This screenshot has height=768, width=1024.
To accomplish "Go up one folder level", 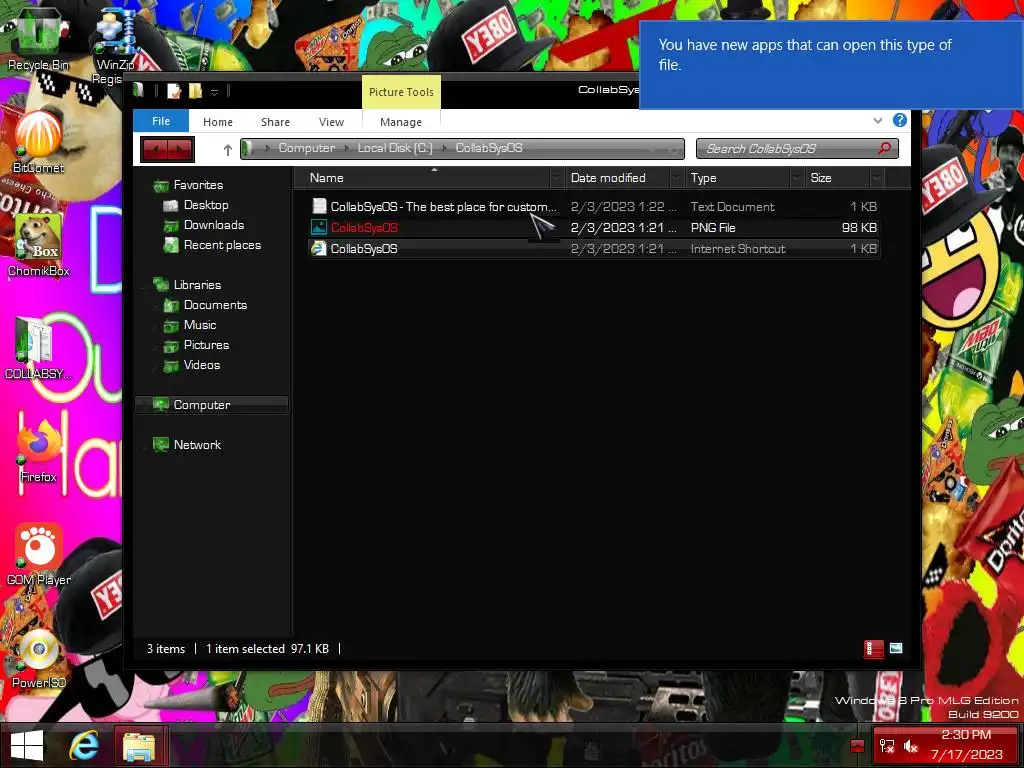I will click(227, 150).
